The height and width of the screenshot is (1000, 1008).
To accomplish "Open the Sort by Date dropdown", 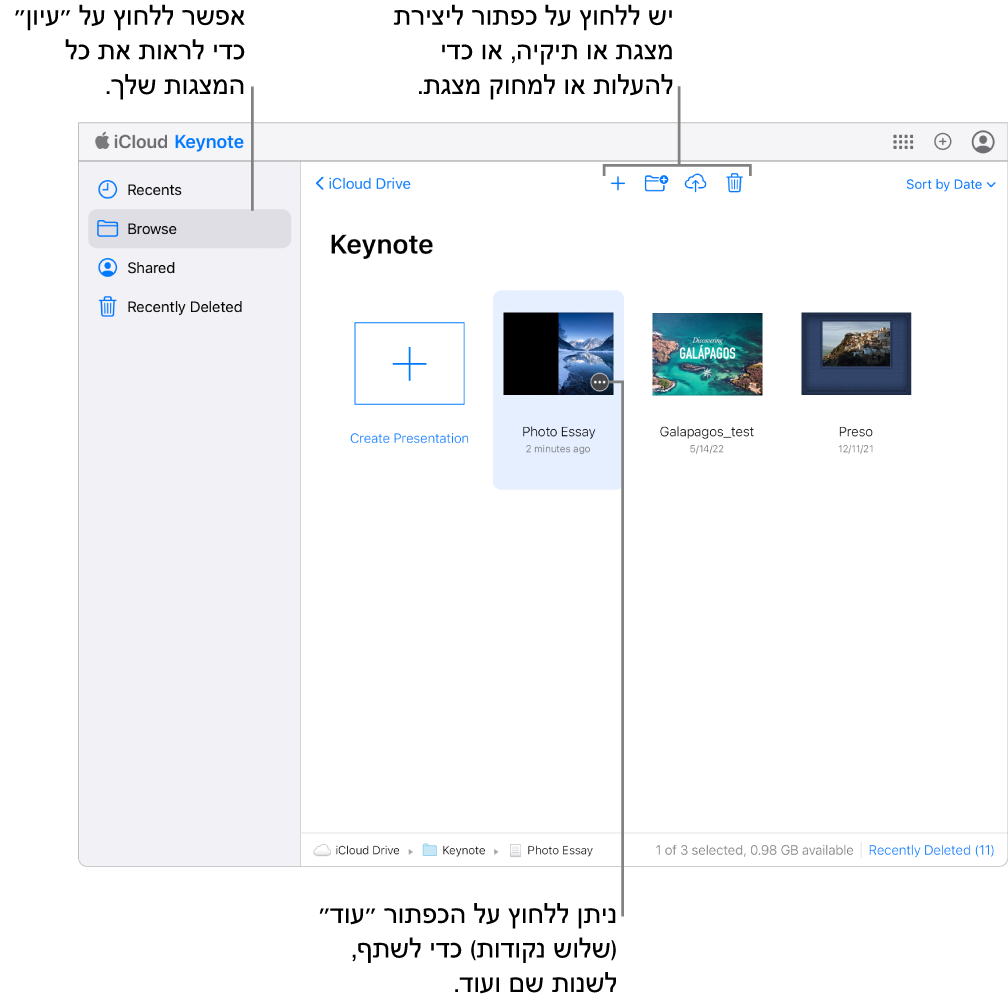I will (x=950, y=184).
